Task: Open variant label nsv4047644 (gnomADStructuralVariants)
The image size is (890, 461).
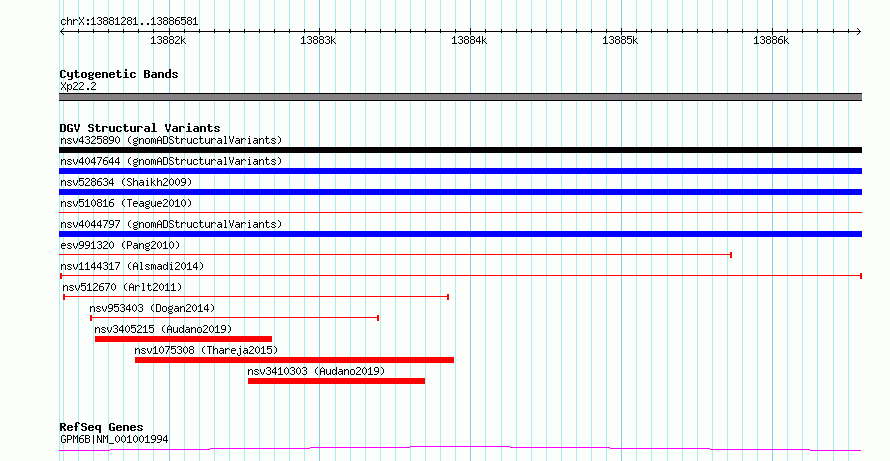Action: pyautogui.click(x=171, y=161)
